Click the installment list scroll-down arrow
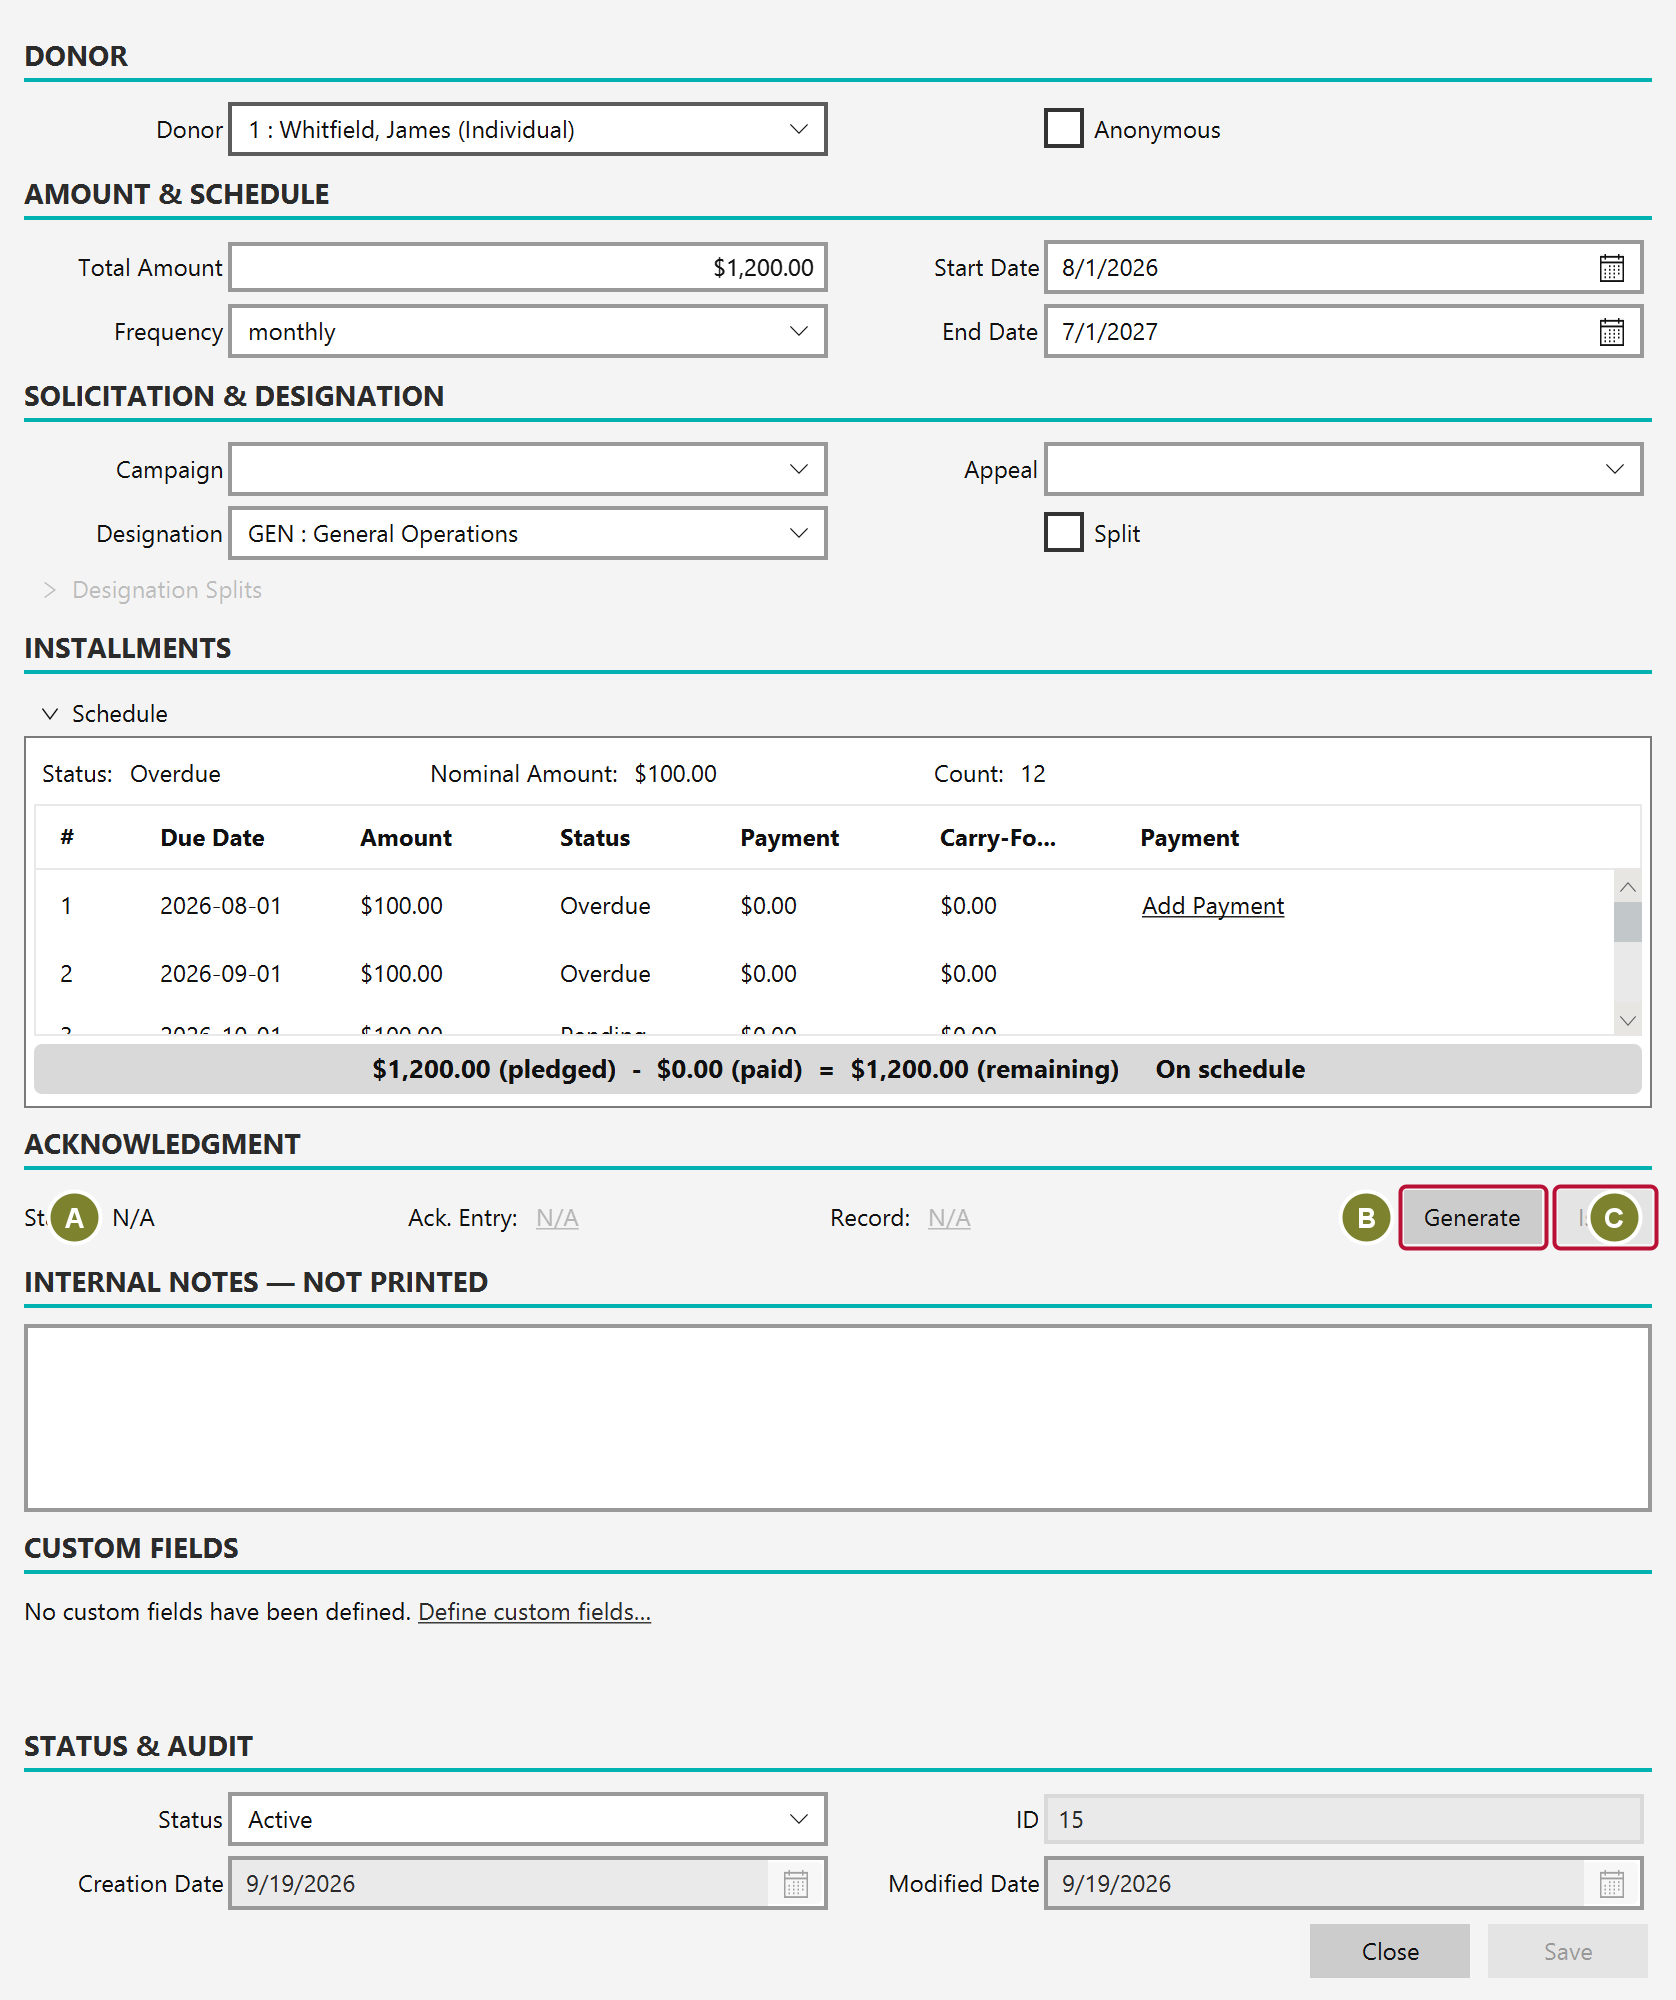Image resolution: width=1676 pixels, height=2000 pixels. tap(1628, 1020)
